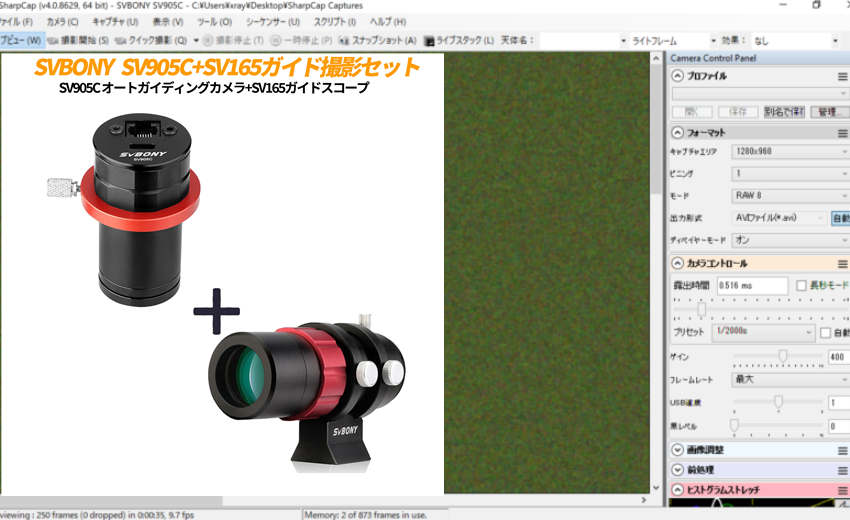The image size is (850, 520).
Task: Open the 画像調整 section hamburger menu
Action: tap(842, 451)
